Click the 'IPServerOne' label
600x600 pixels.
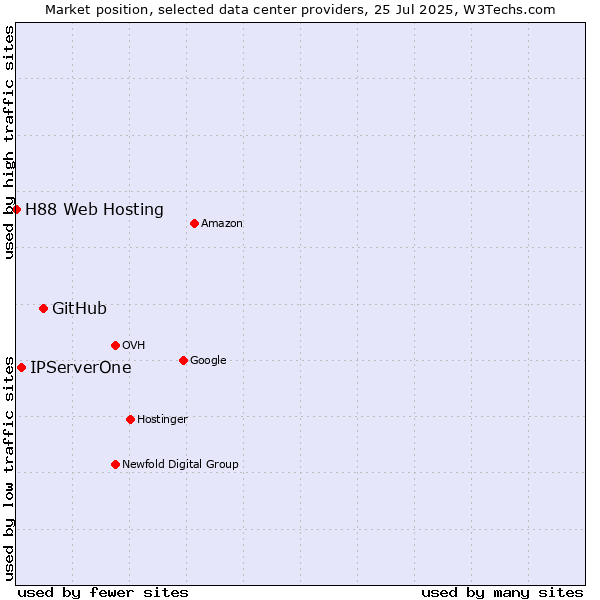click(81, 368)
